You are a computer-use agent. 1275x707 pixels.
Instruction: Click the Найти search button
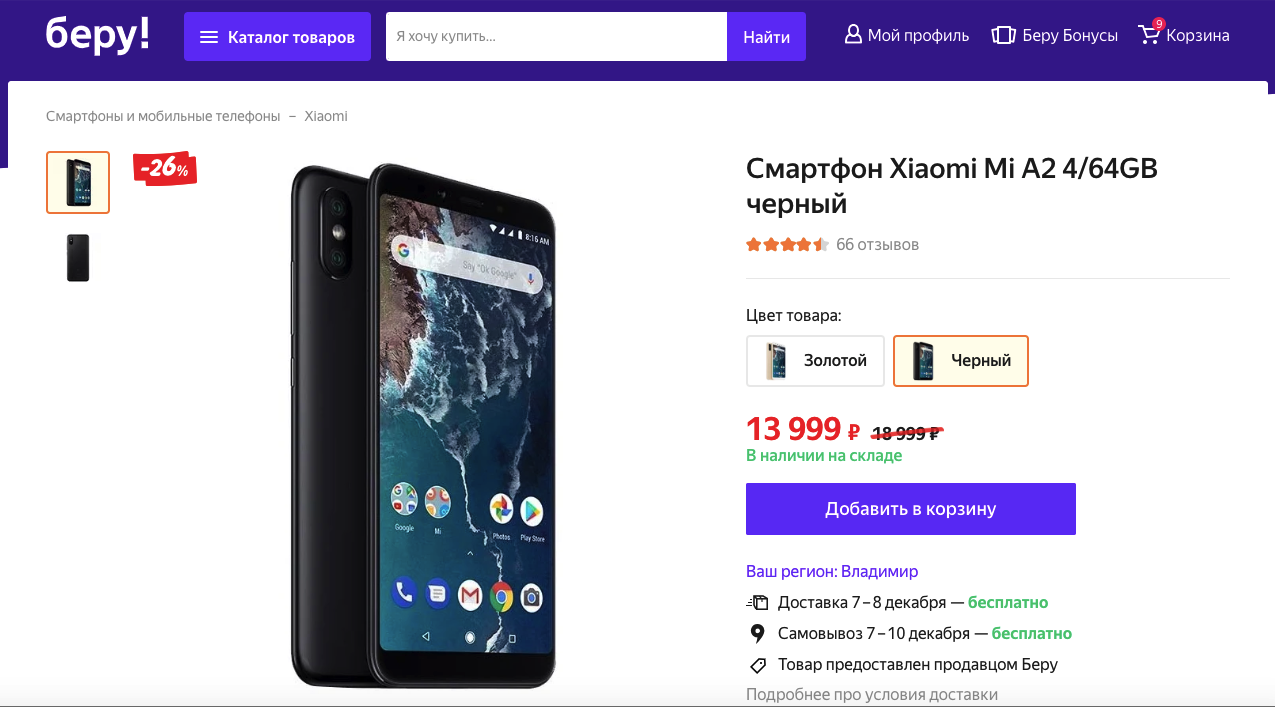766,37
